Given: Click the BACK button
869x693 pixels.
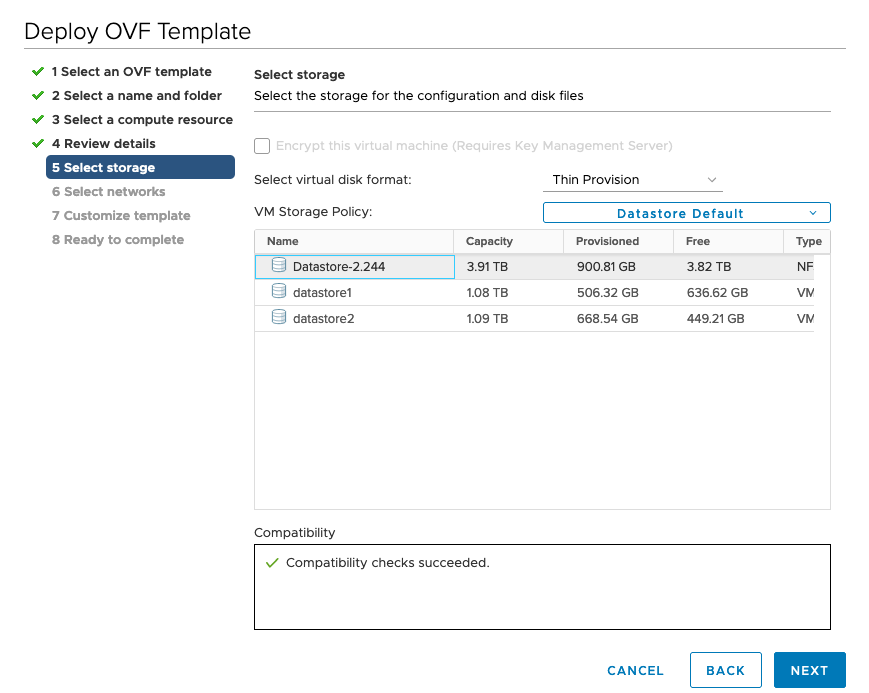Looking at the screenshot, I should (725, 670).
